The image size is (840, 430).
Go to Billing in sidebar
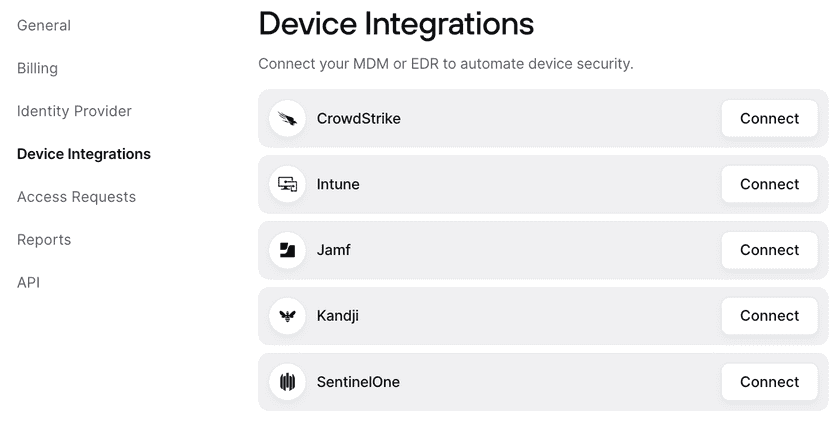click(x=37, y=68)
